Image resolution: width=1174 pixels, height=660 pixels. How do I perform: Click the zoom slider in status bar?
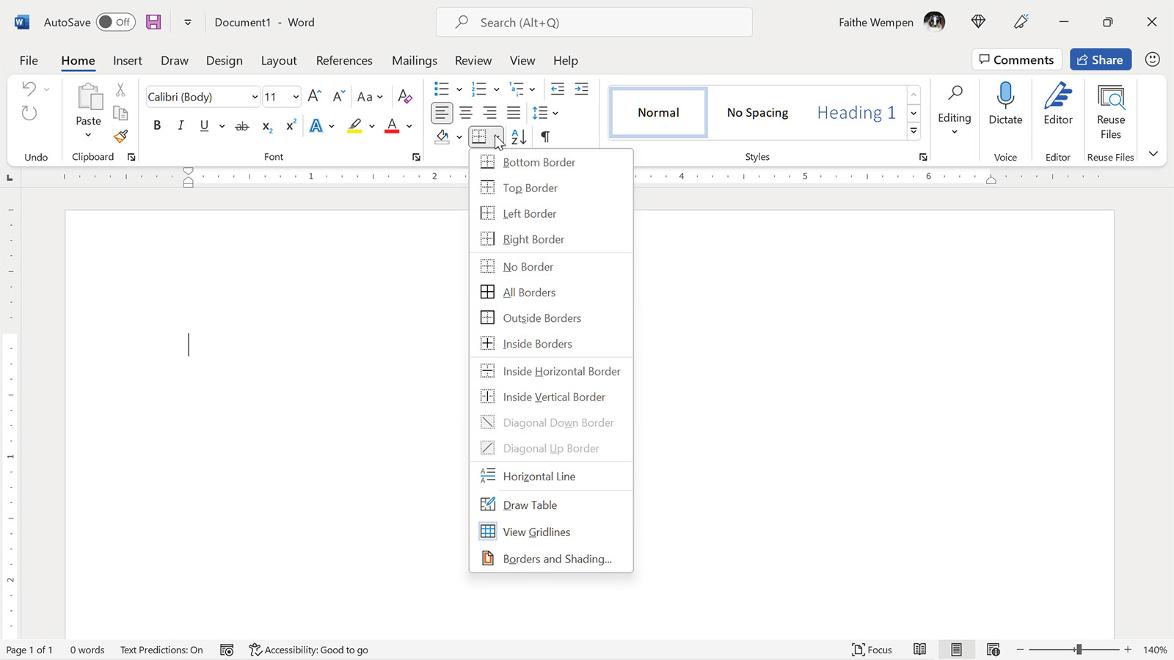point(1077,650)
